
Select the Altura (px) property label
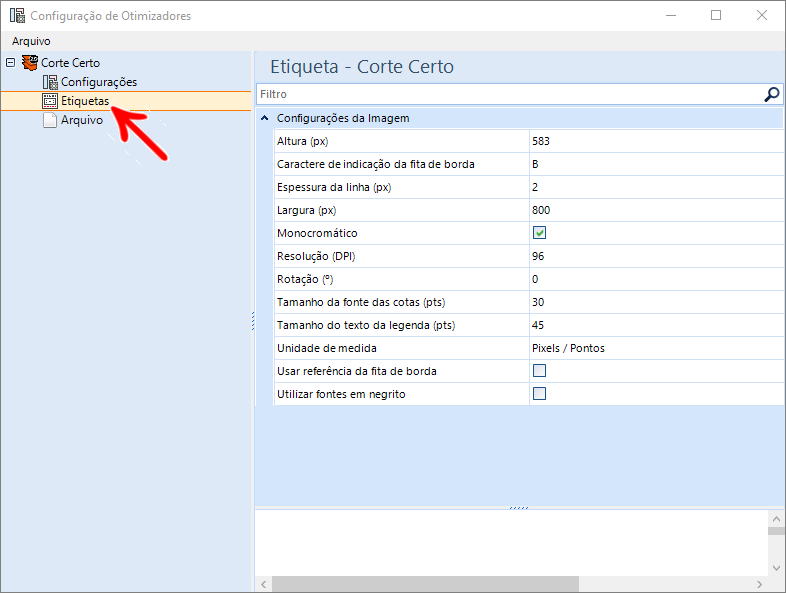coord(302,141)
